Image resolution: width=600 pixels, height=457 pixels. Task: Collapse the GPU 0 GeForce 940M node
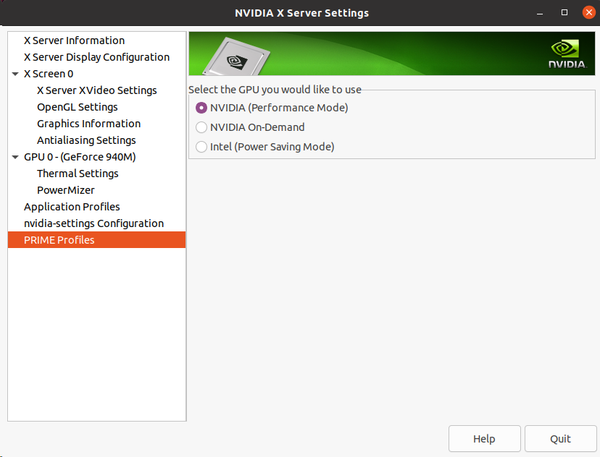(15, 157)
